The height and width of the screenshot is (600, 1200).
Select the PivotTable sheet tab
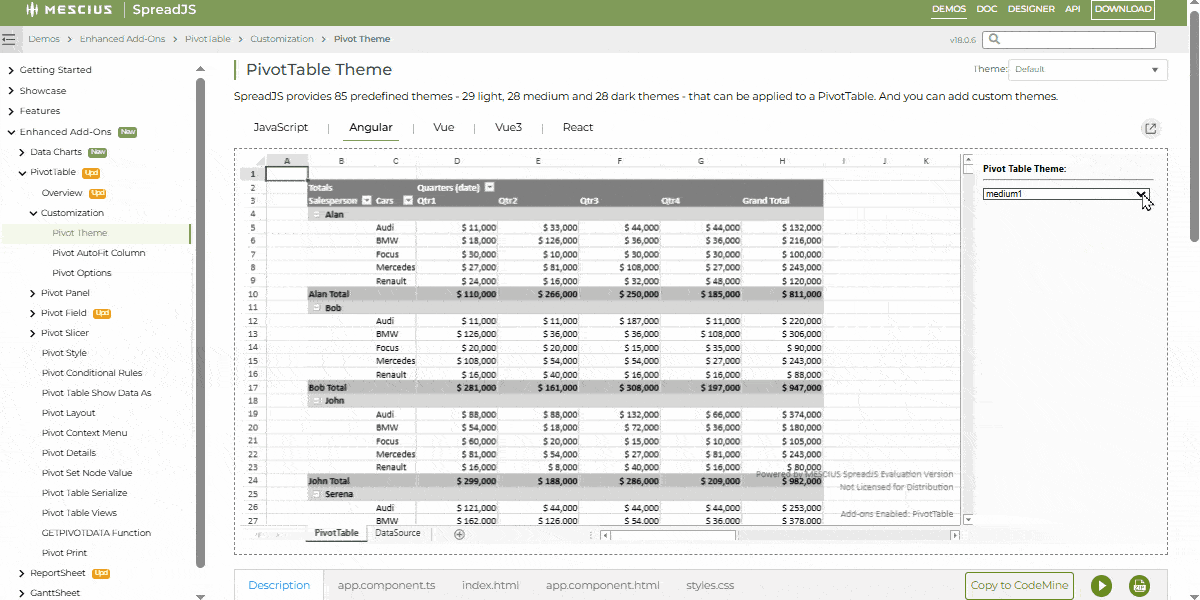coord(336,534)
